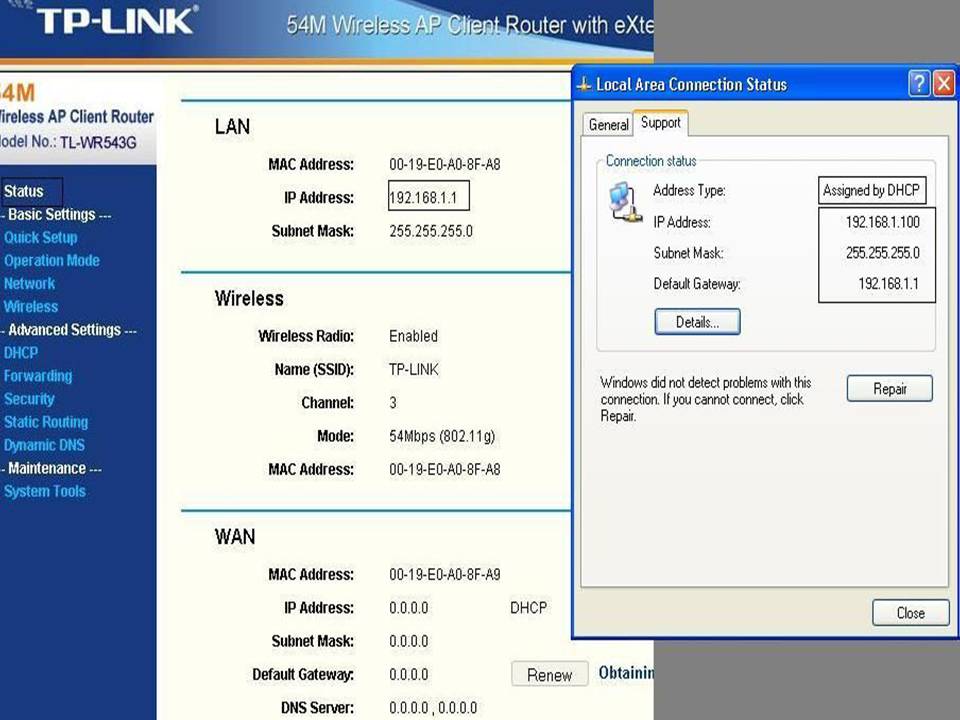Viewport: 960px width, 720px height.
Task: Go to Static Routing settings
Action: point(45,421)
